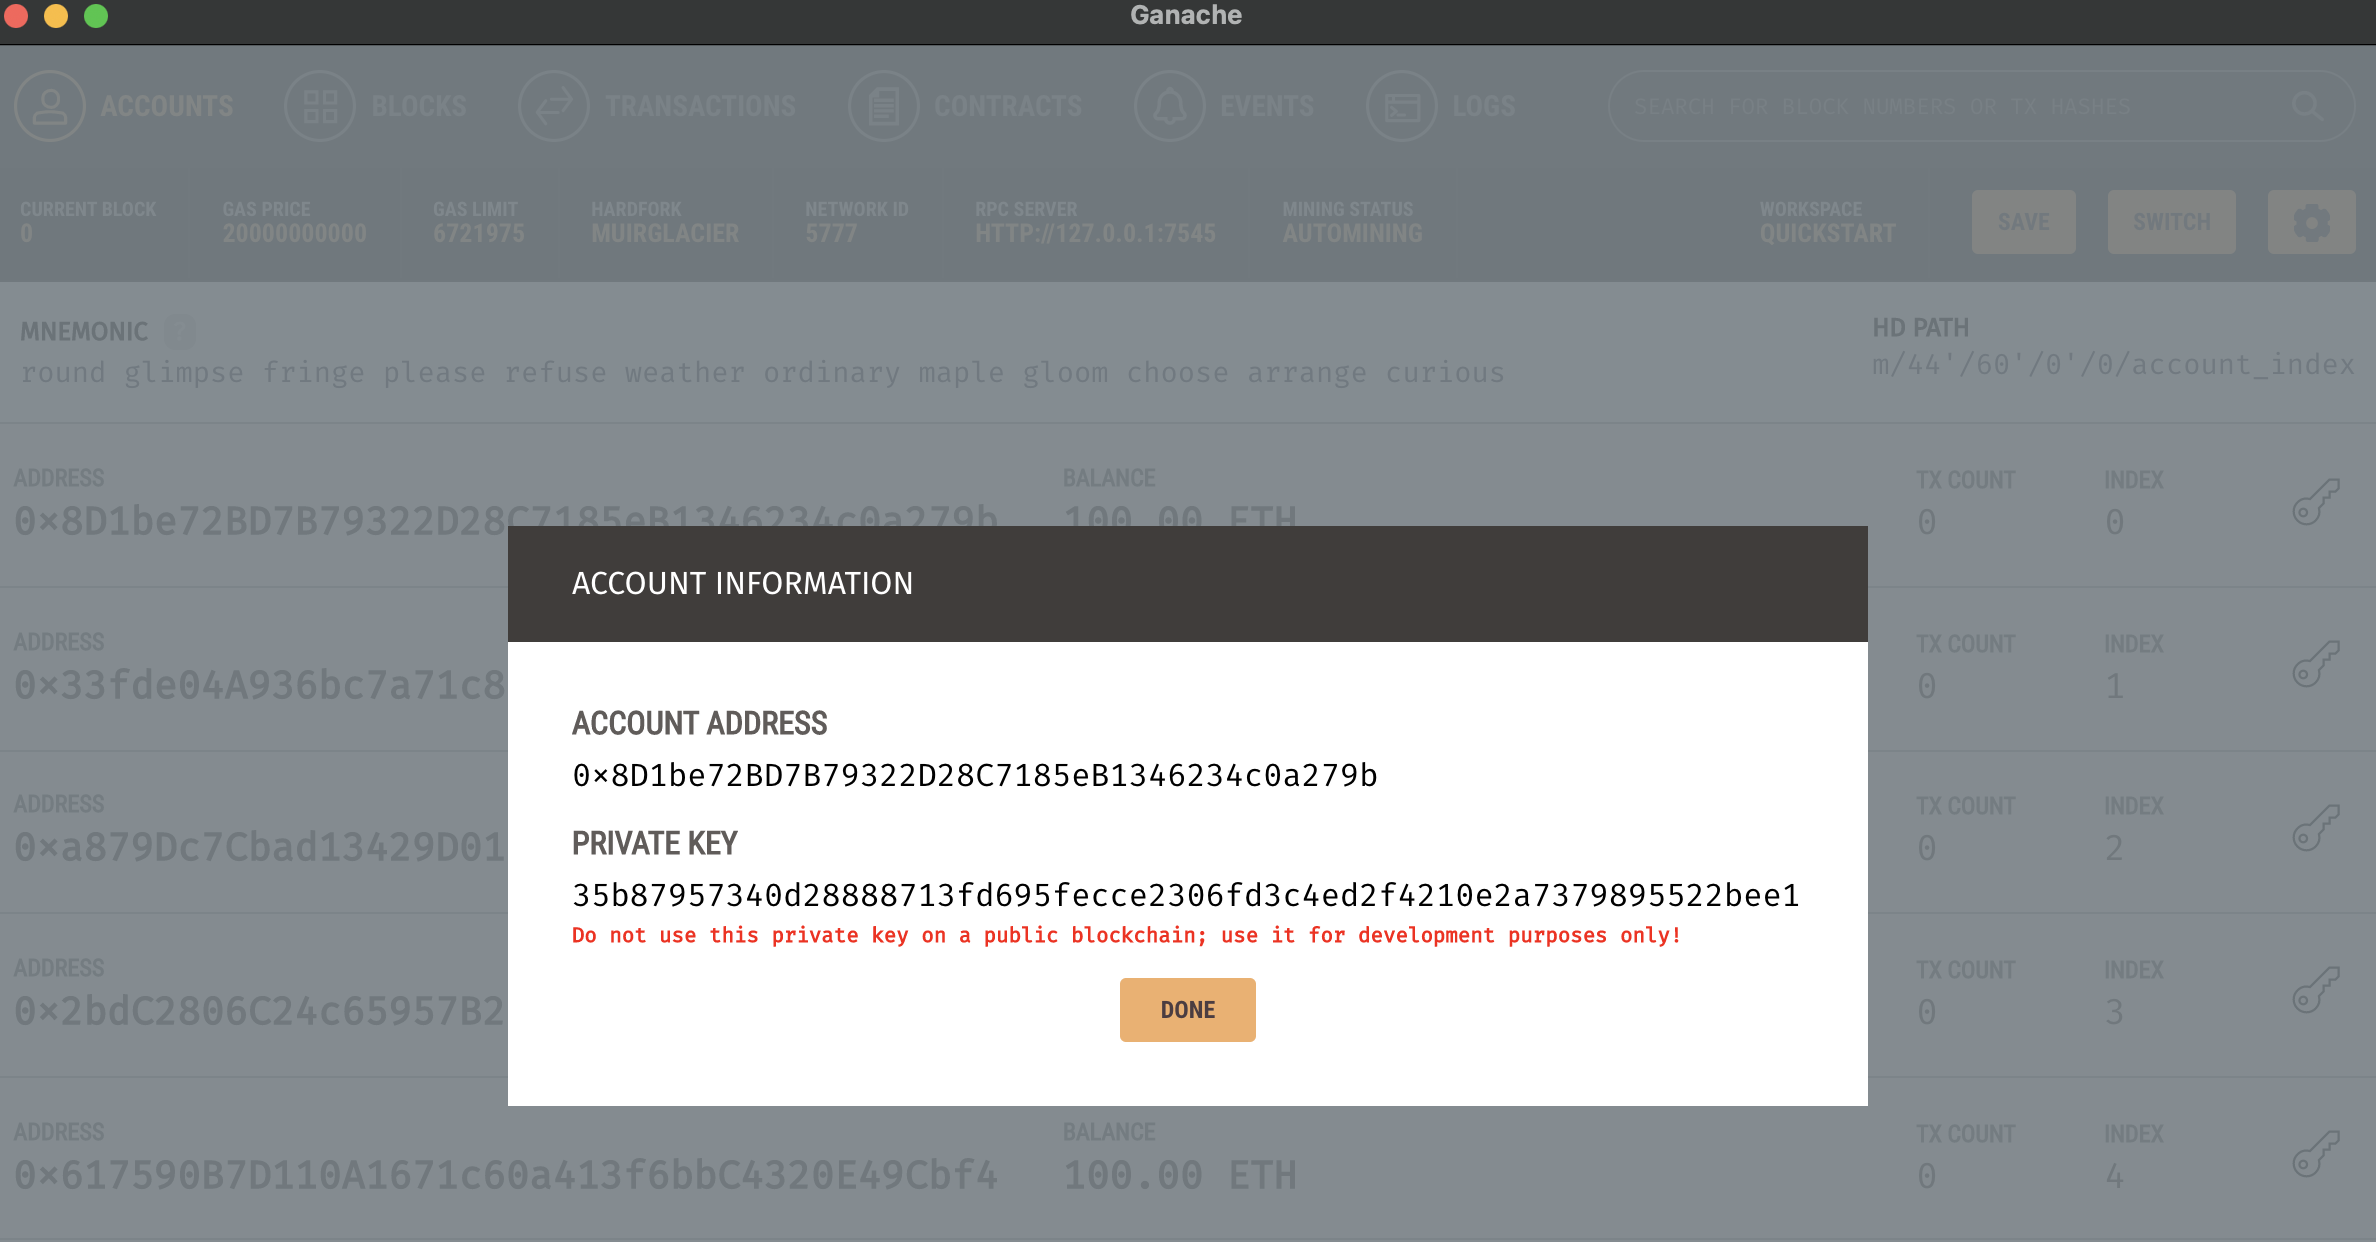2376x1242 pixels.
Task: Click the Events bell icon
Action: (x=1169, y=106)
